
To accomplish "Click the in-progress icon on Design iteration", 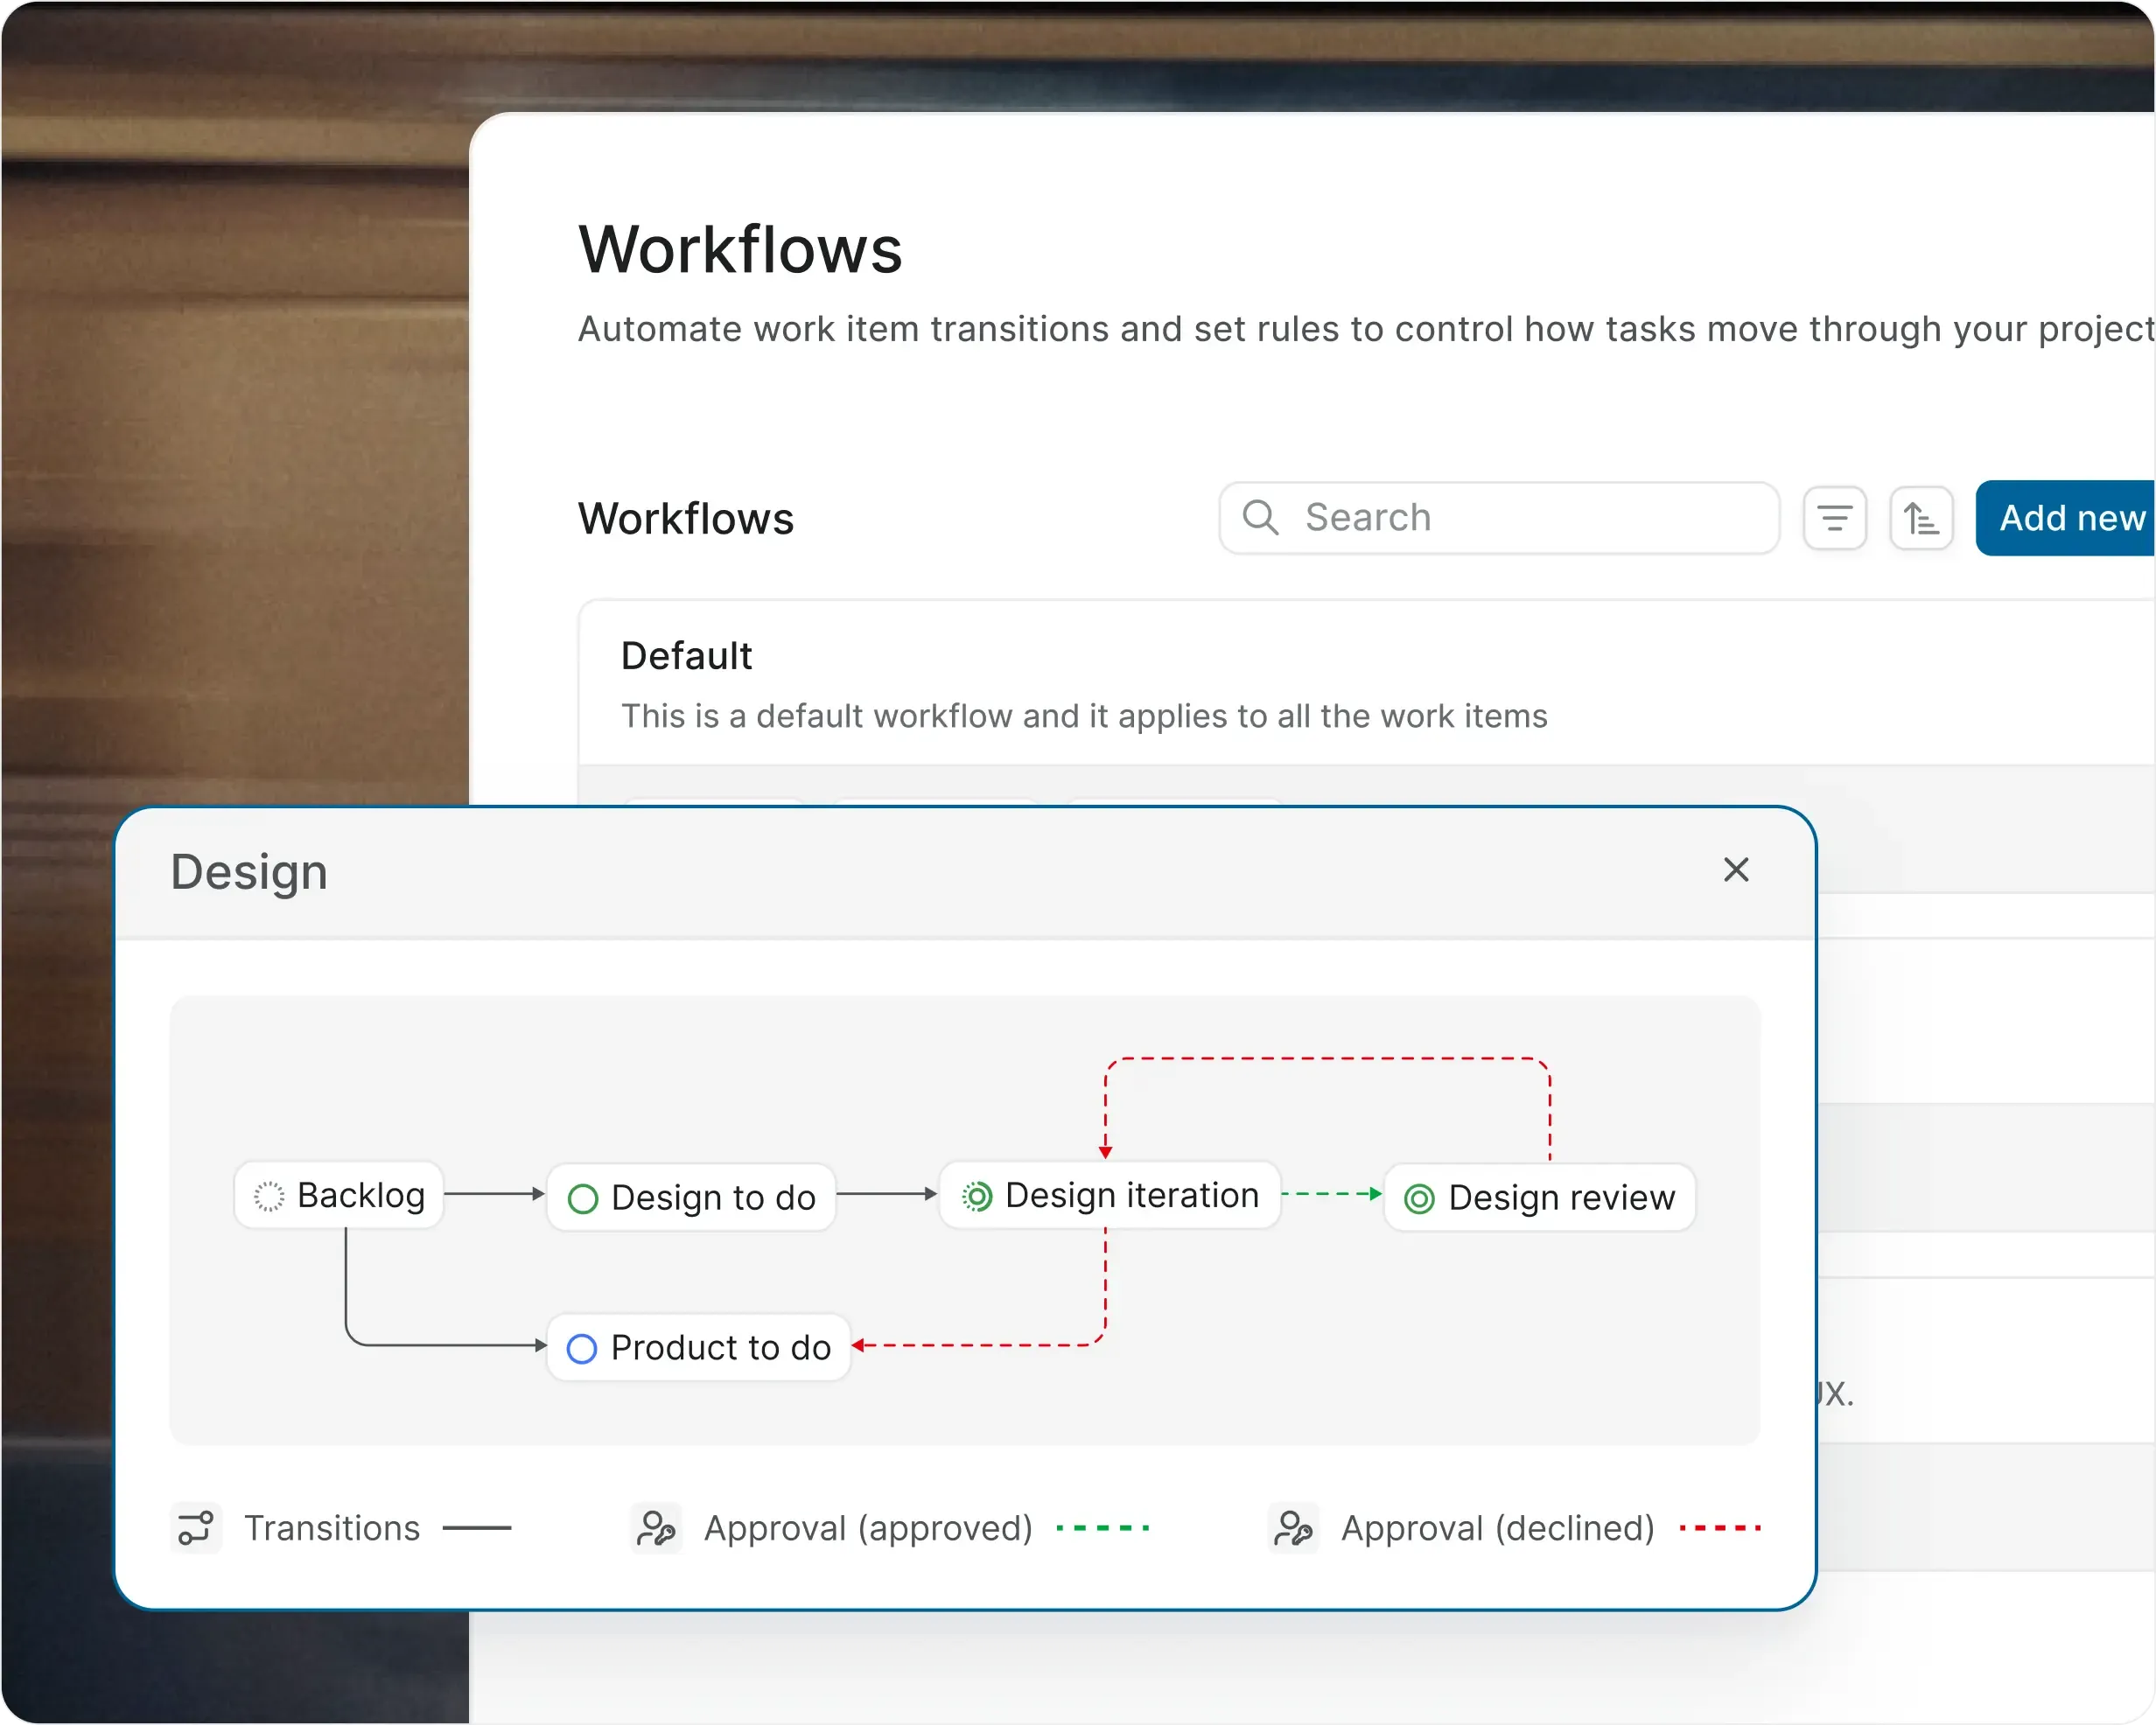I will pos(977,1196).
